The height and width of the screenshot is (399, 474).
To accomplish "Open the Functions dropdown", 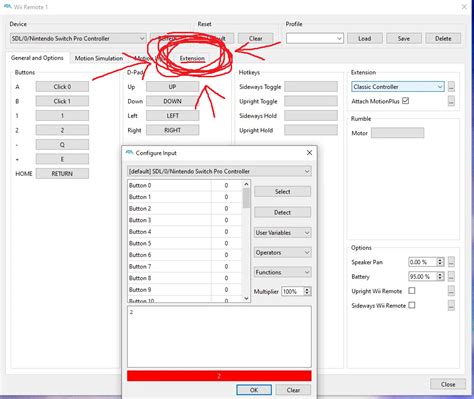I will pos(283,272).
